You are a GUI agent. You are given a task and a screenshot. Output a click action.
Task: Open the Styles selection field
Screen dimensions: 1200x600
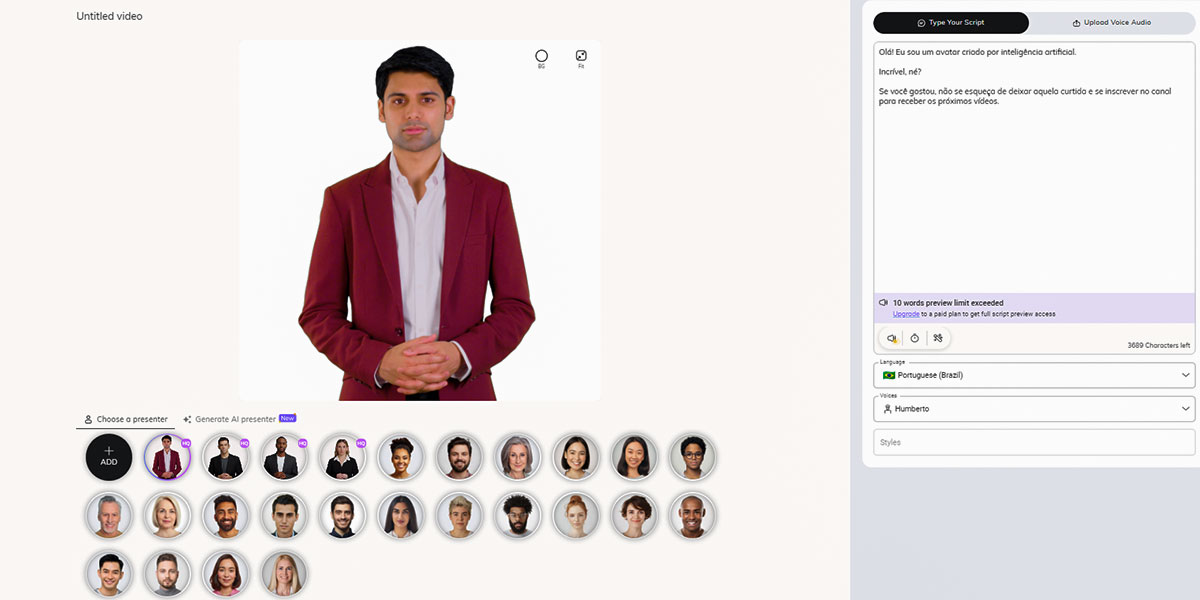coord(1033,442)
